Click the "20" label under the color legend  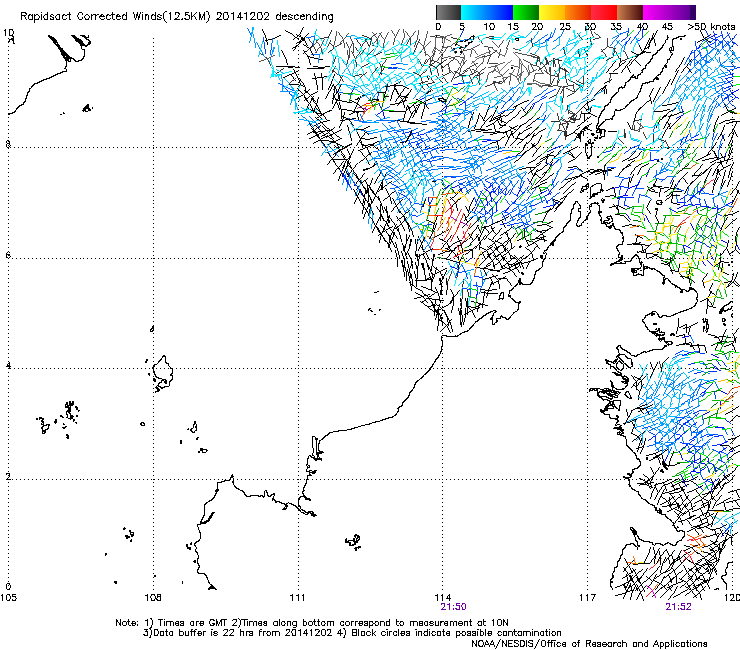click(x=537, y=27)
